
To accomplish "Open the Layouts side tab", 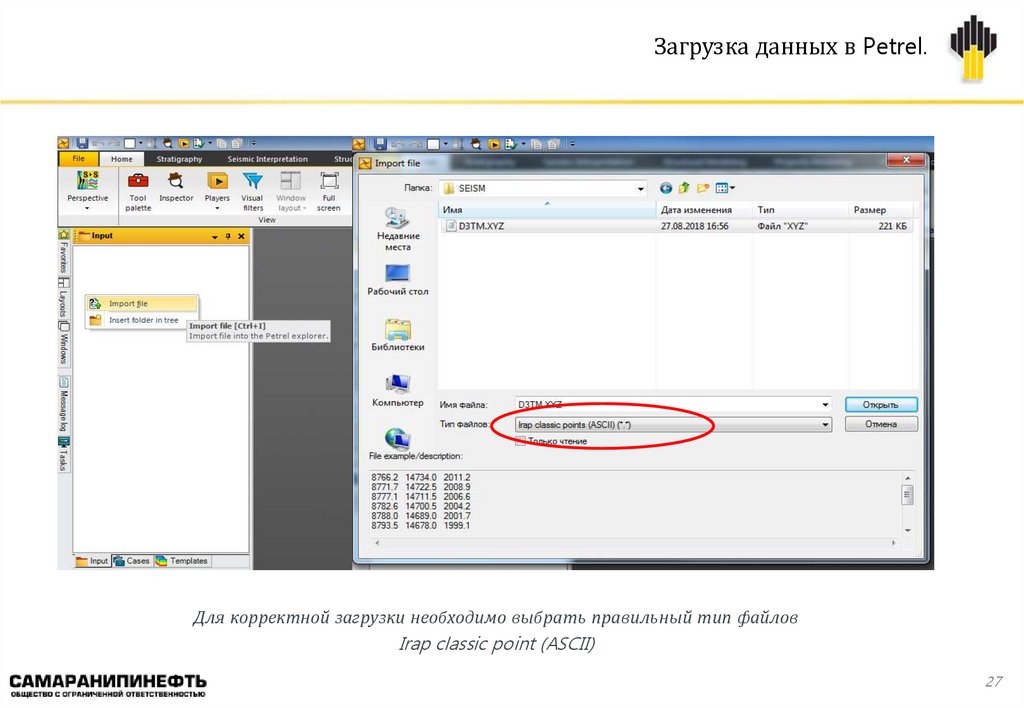I will pyautogui.click(x=64, y=297).
